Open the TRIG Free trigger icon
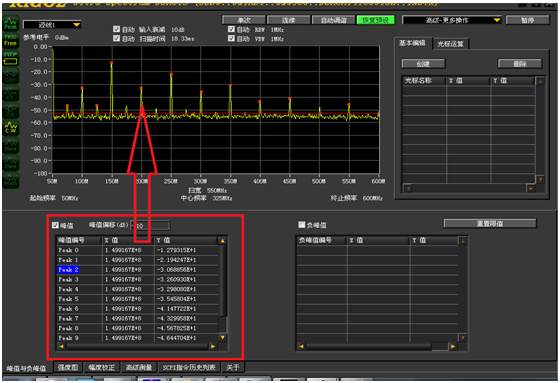The height and width of the screenshot is (383, 560). coord(10,41)
